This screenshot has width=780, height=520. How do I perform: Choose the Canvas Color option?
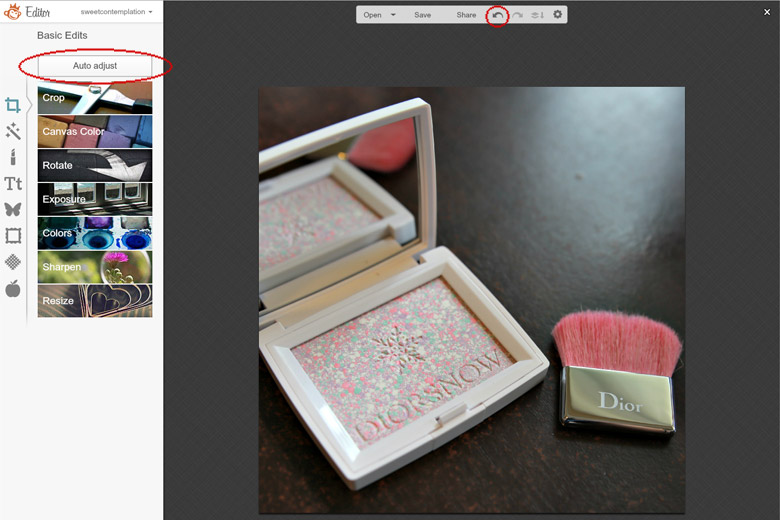(x=95, y=132)
